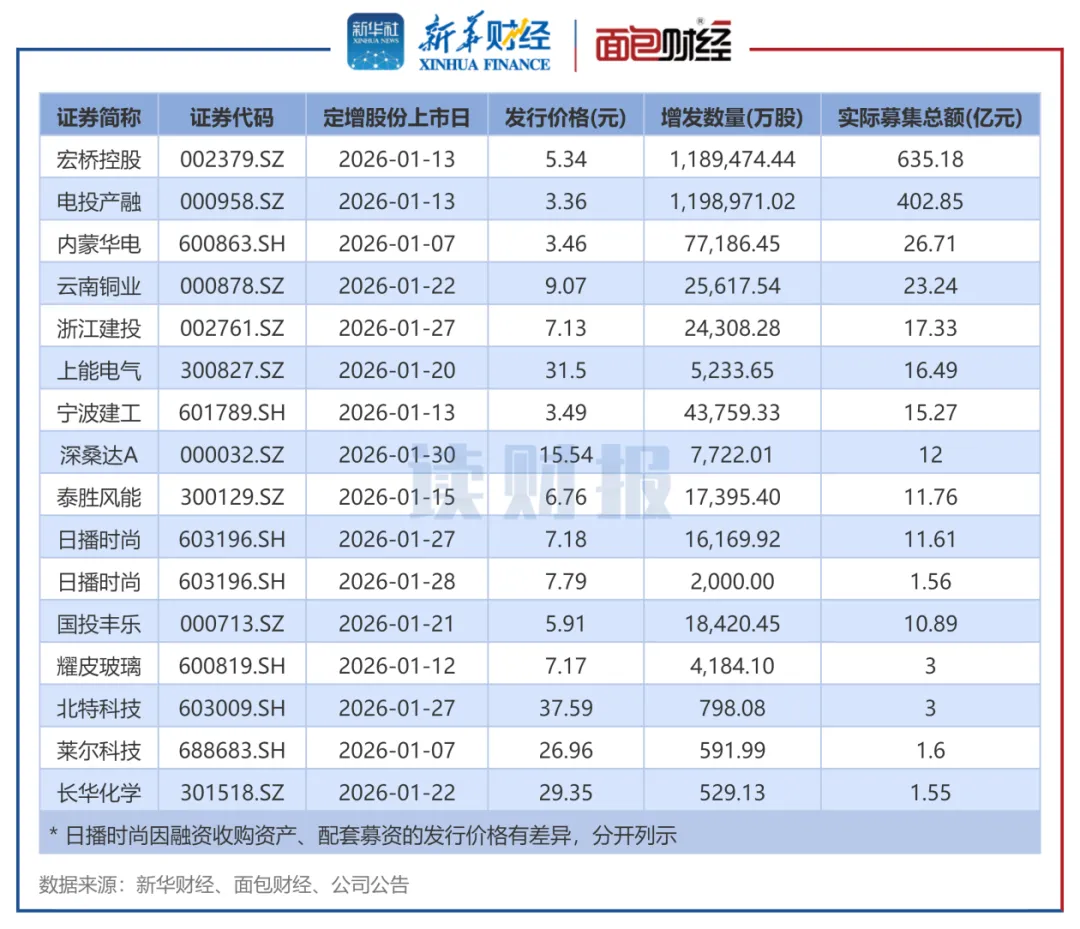Click the 电投产融 name cell
The width and height of the screenshot is (1080, 929).
tap(98, 201)
